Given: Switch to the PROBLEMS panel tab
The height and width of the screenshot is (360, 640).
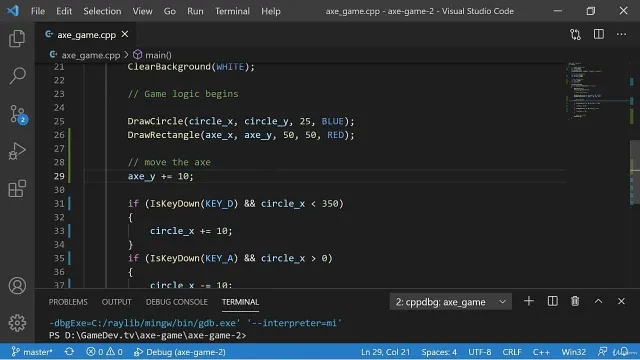Looking at the screenshot, I should (x=68, y=302).
